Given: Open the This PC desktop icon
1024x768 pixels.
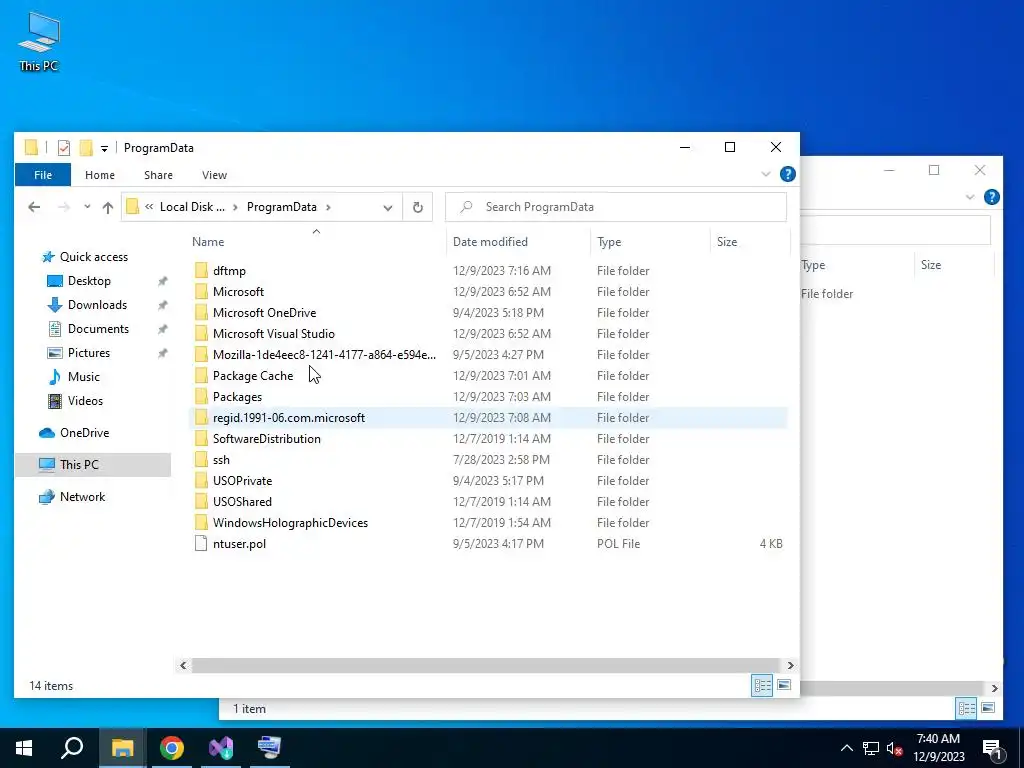Looking at the screenshot, I should pyautogui.click(x=39, y=41).
